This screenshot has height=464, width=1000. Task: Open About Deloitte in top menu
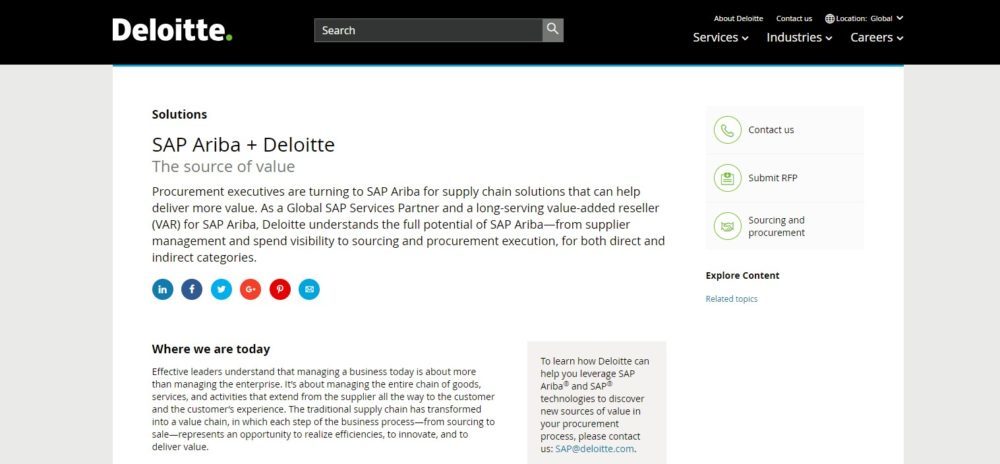point(738,18)
